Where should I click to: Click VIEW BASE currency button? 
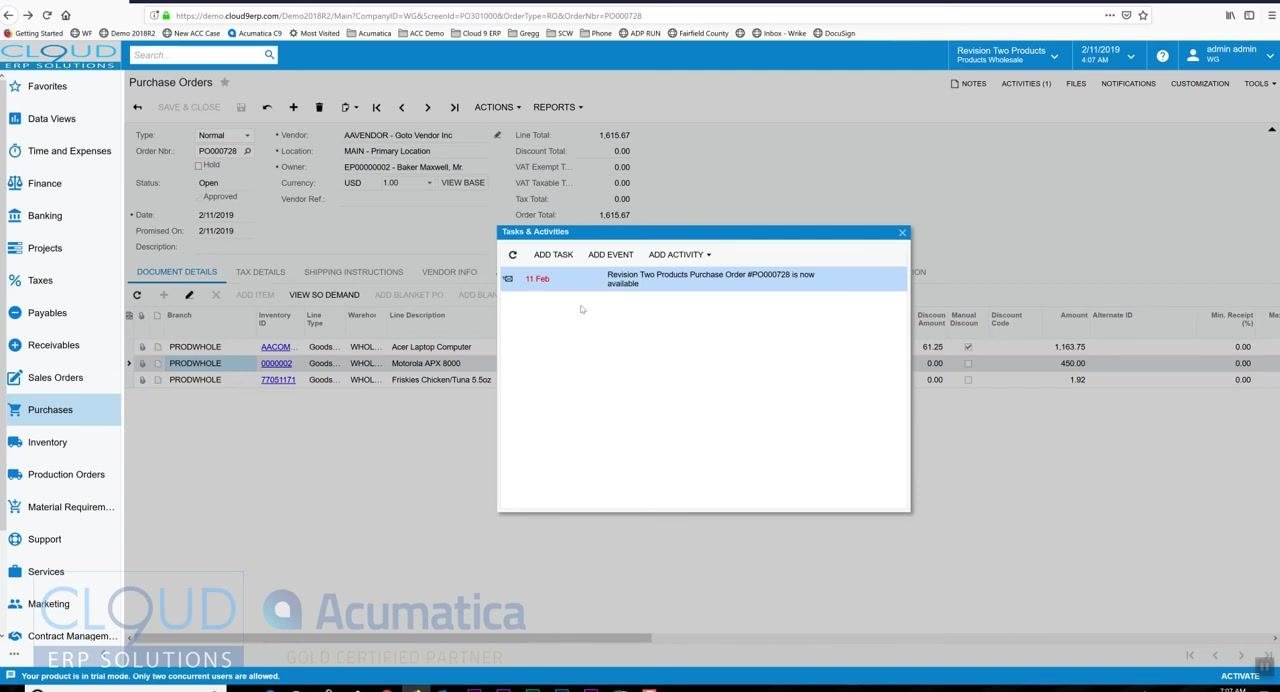coord(463,183)
